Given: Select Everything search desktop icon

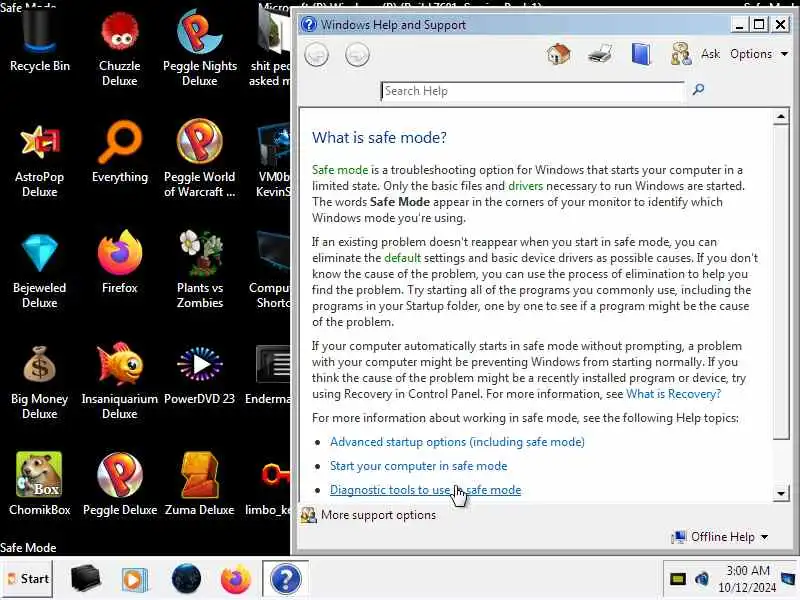Looking at the screenshot, I should pyautogui.click(x=120, y=152).
